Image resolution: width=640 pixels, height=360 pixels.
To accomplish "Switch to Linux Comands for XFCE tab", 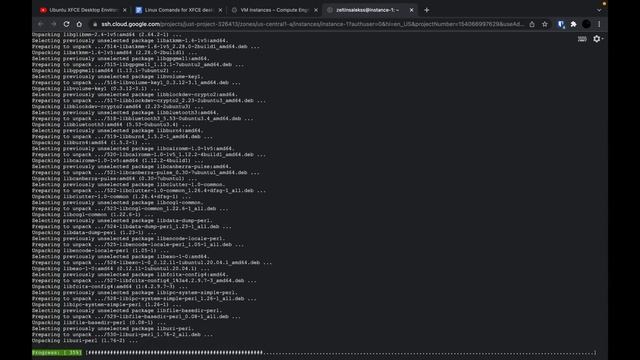I will 178,10.
